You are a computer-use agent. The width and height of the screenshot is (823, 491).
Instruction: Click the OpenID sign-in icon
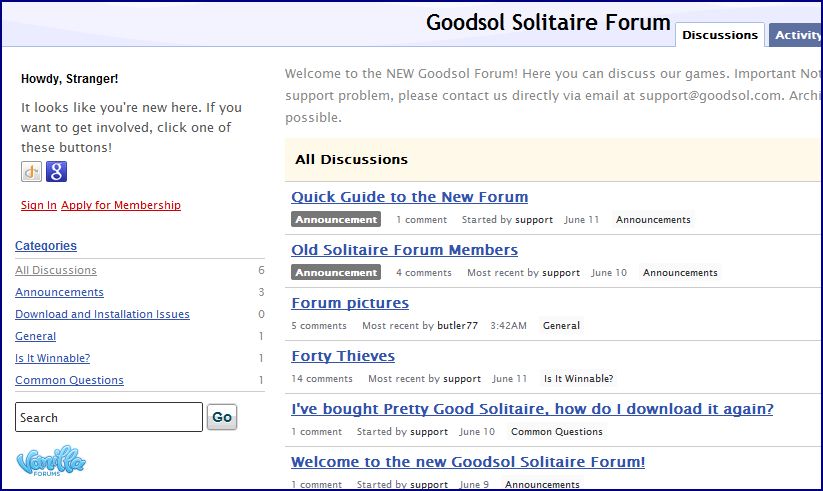pos(31,172)
